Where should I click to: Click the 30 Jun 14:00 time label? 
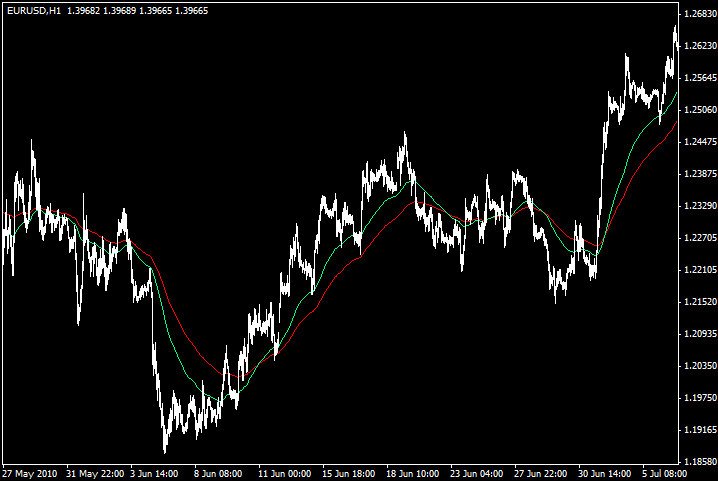coord(605,472)
